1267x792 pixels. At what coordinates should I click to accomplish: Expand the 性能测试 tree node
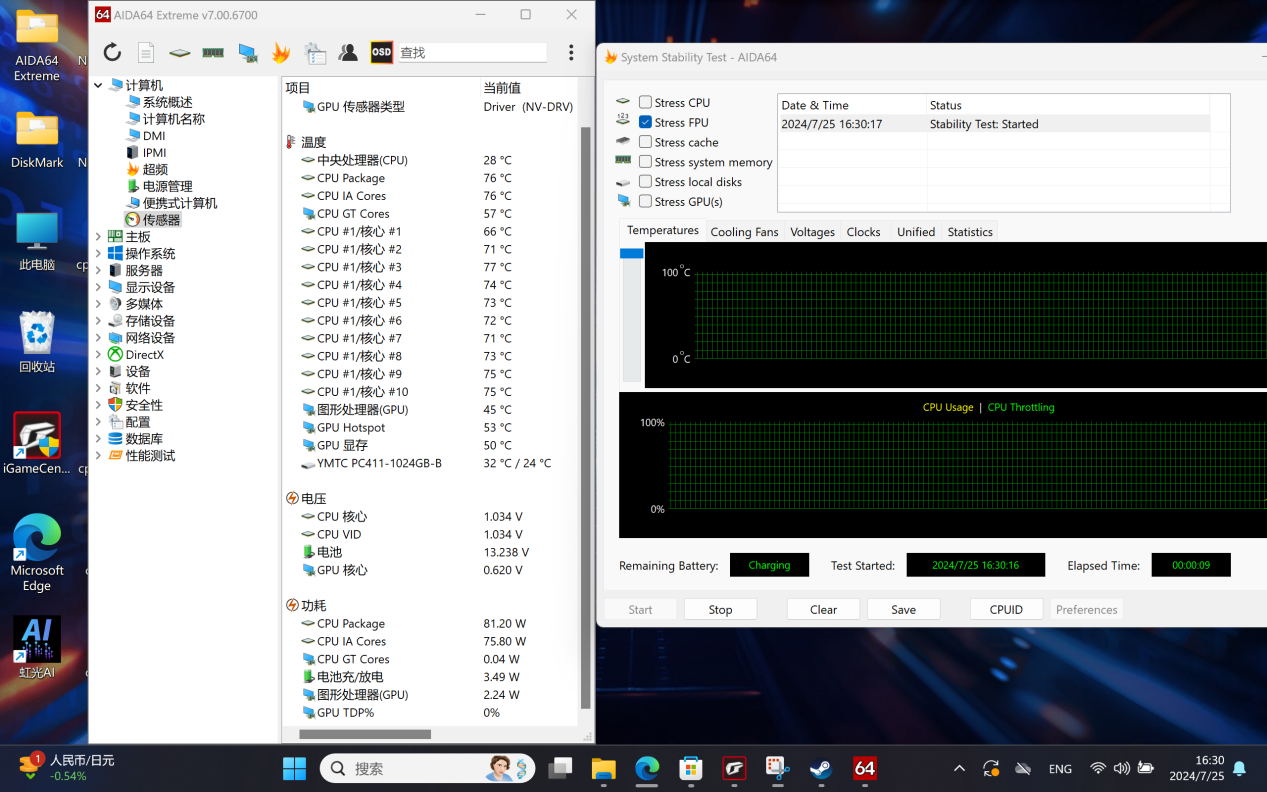pyautogui.click(x=98, y=456)
